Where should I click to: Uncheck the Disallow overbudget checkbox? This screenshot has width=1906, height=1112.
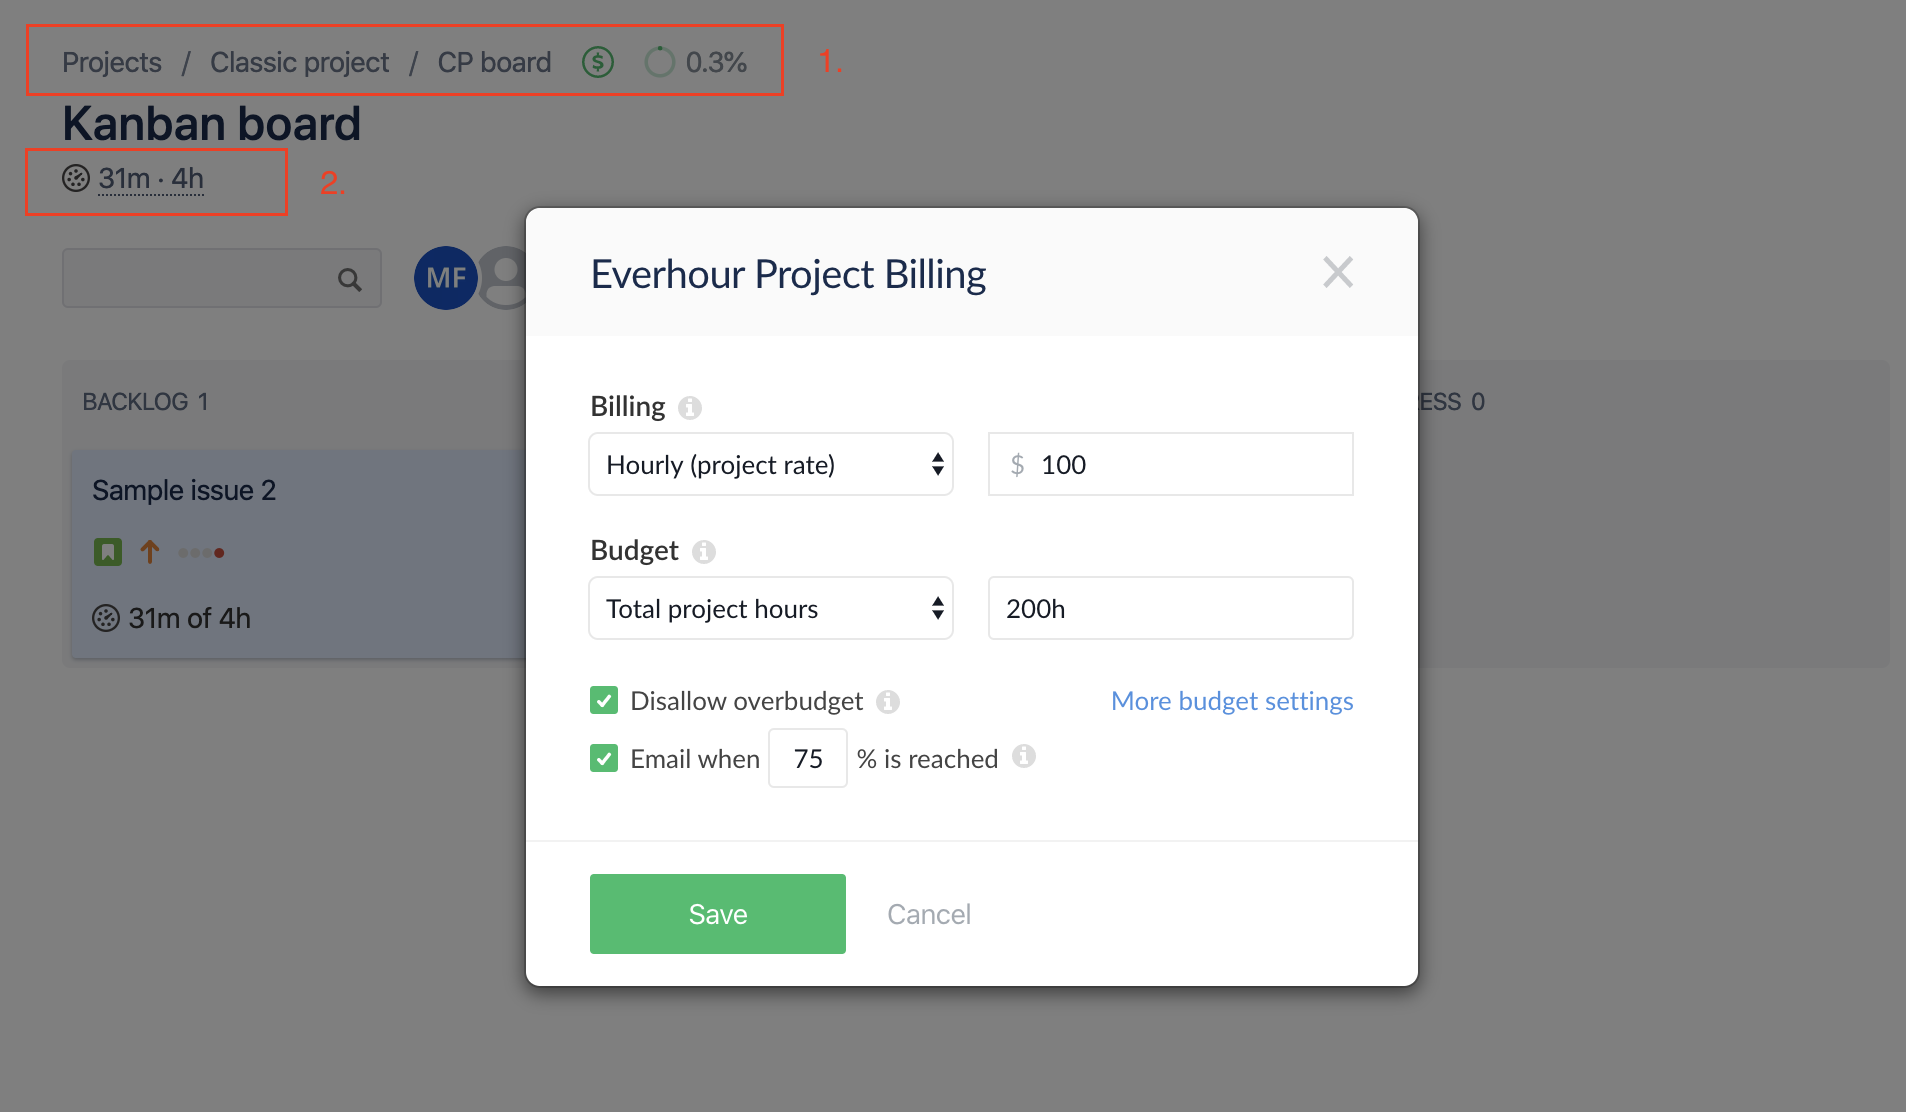click(604, 700)
